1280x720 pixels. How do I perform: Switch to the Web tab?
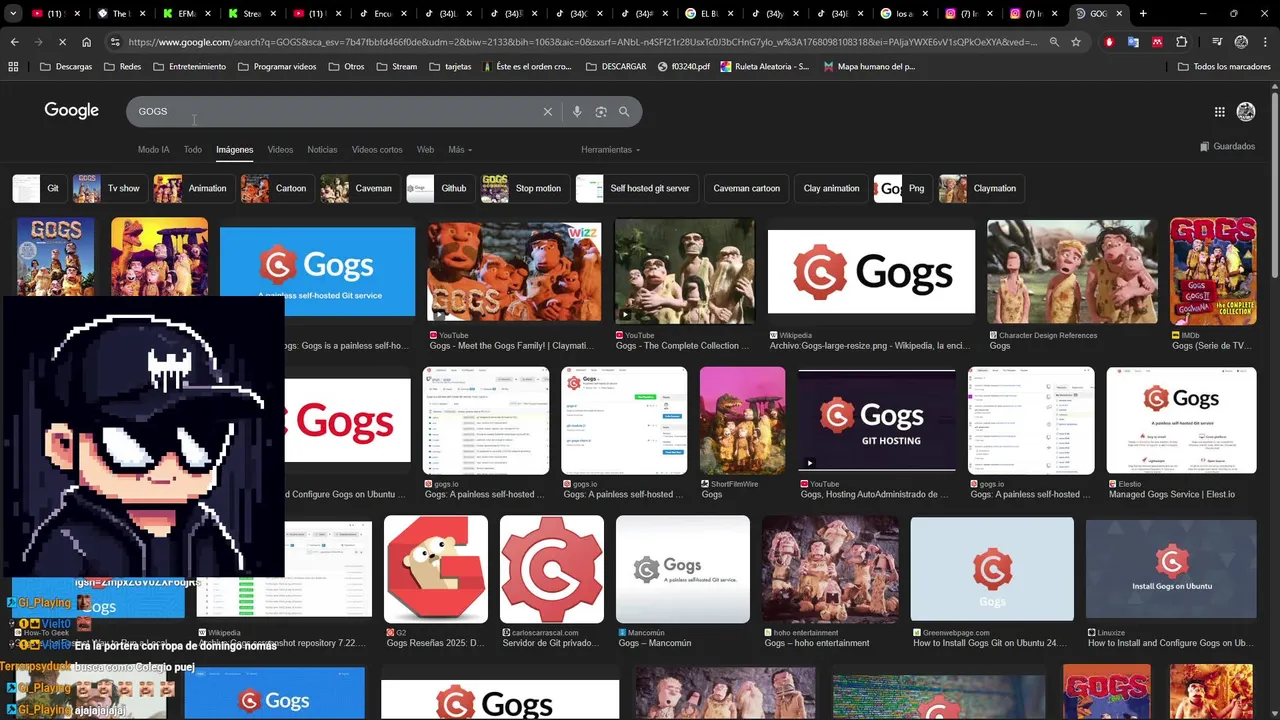pyautogui.click(x=425, y=150)
